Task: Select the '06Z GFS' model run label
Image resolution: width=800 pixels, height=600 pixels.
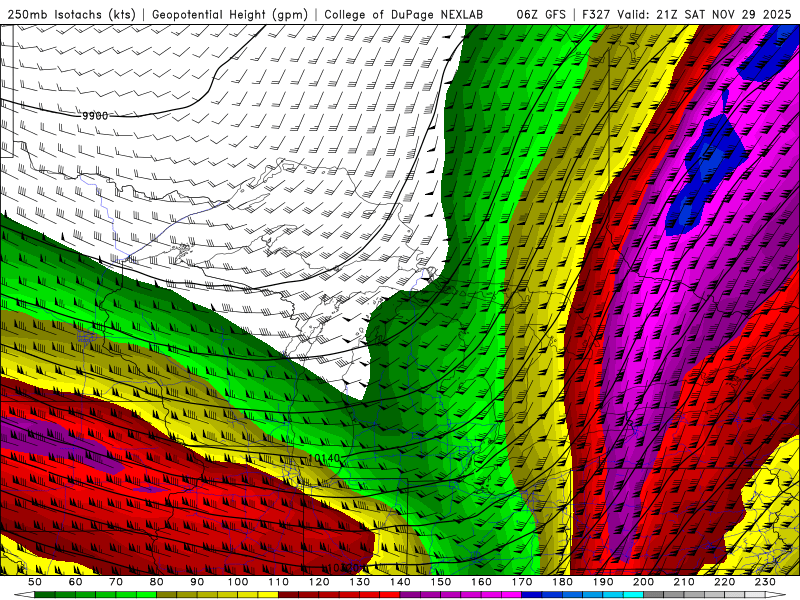Action: (541, 14)
